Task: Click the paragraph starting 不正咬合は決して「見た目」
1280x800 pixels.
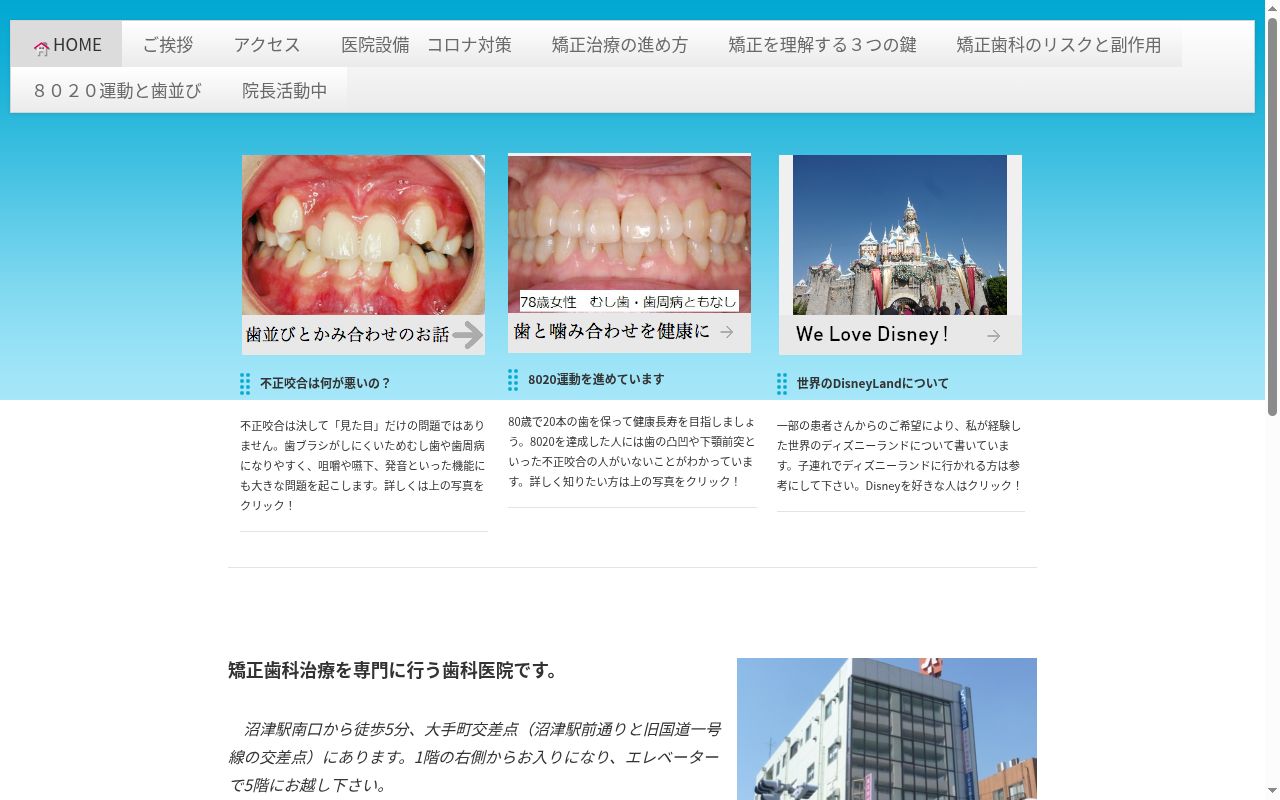Action: [x=363, y=466]
